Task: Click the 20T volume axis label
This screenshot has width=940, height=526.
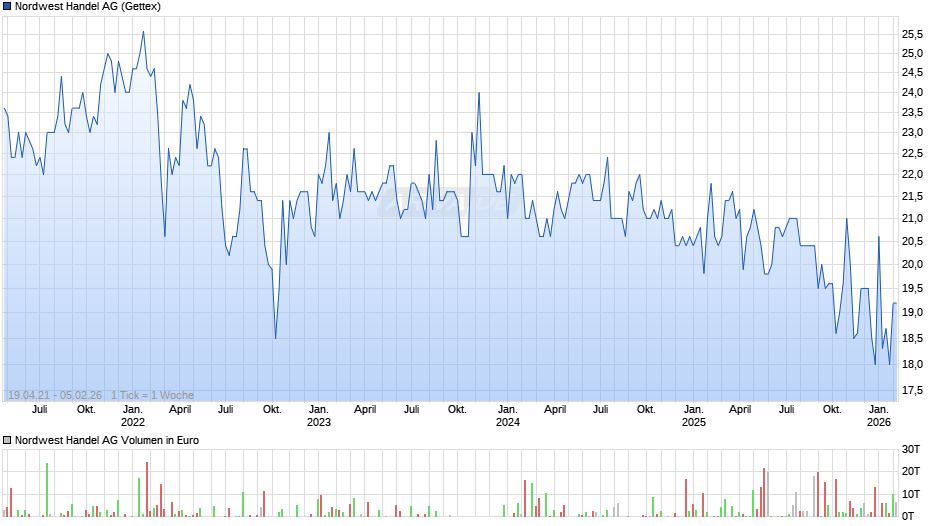Action: click(x=911, y=471)
